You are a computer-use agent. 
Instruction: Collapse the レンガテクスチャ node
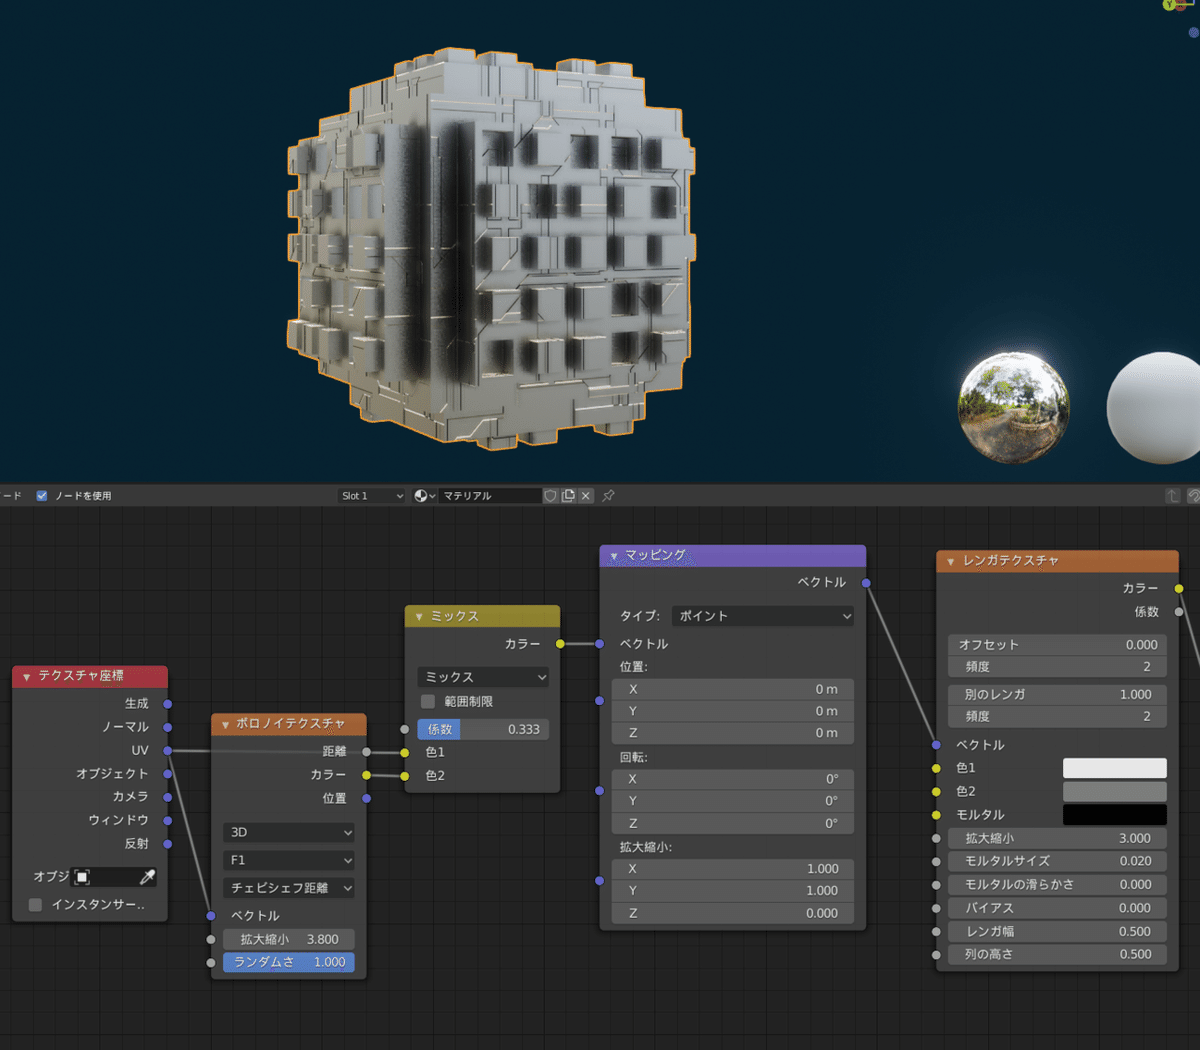(x=951, y=562)
